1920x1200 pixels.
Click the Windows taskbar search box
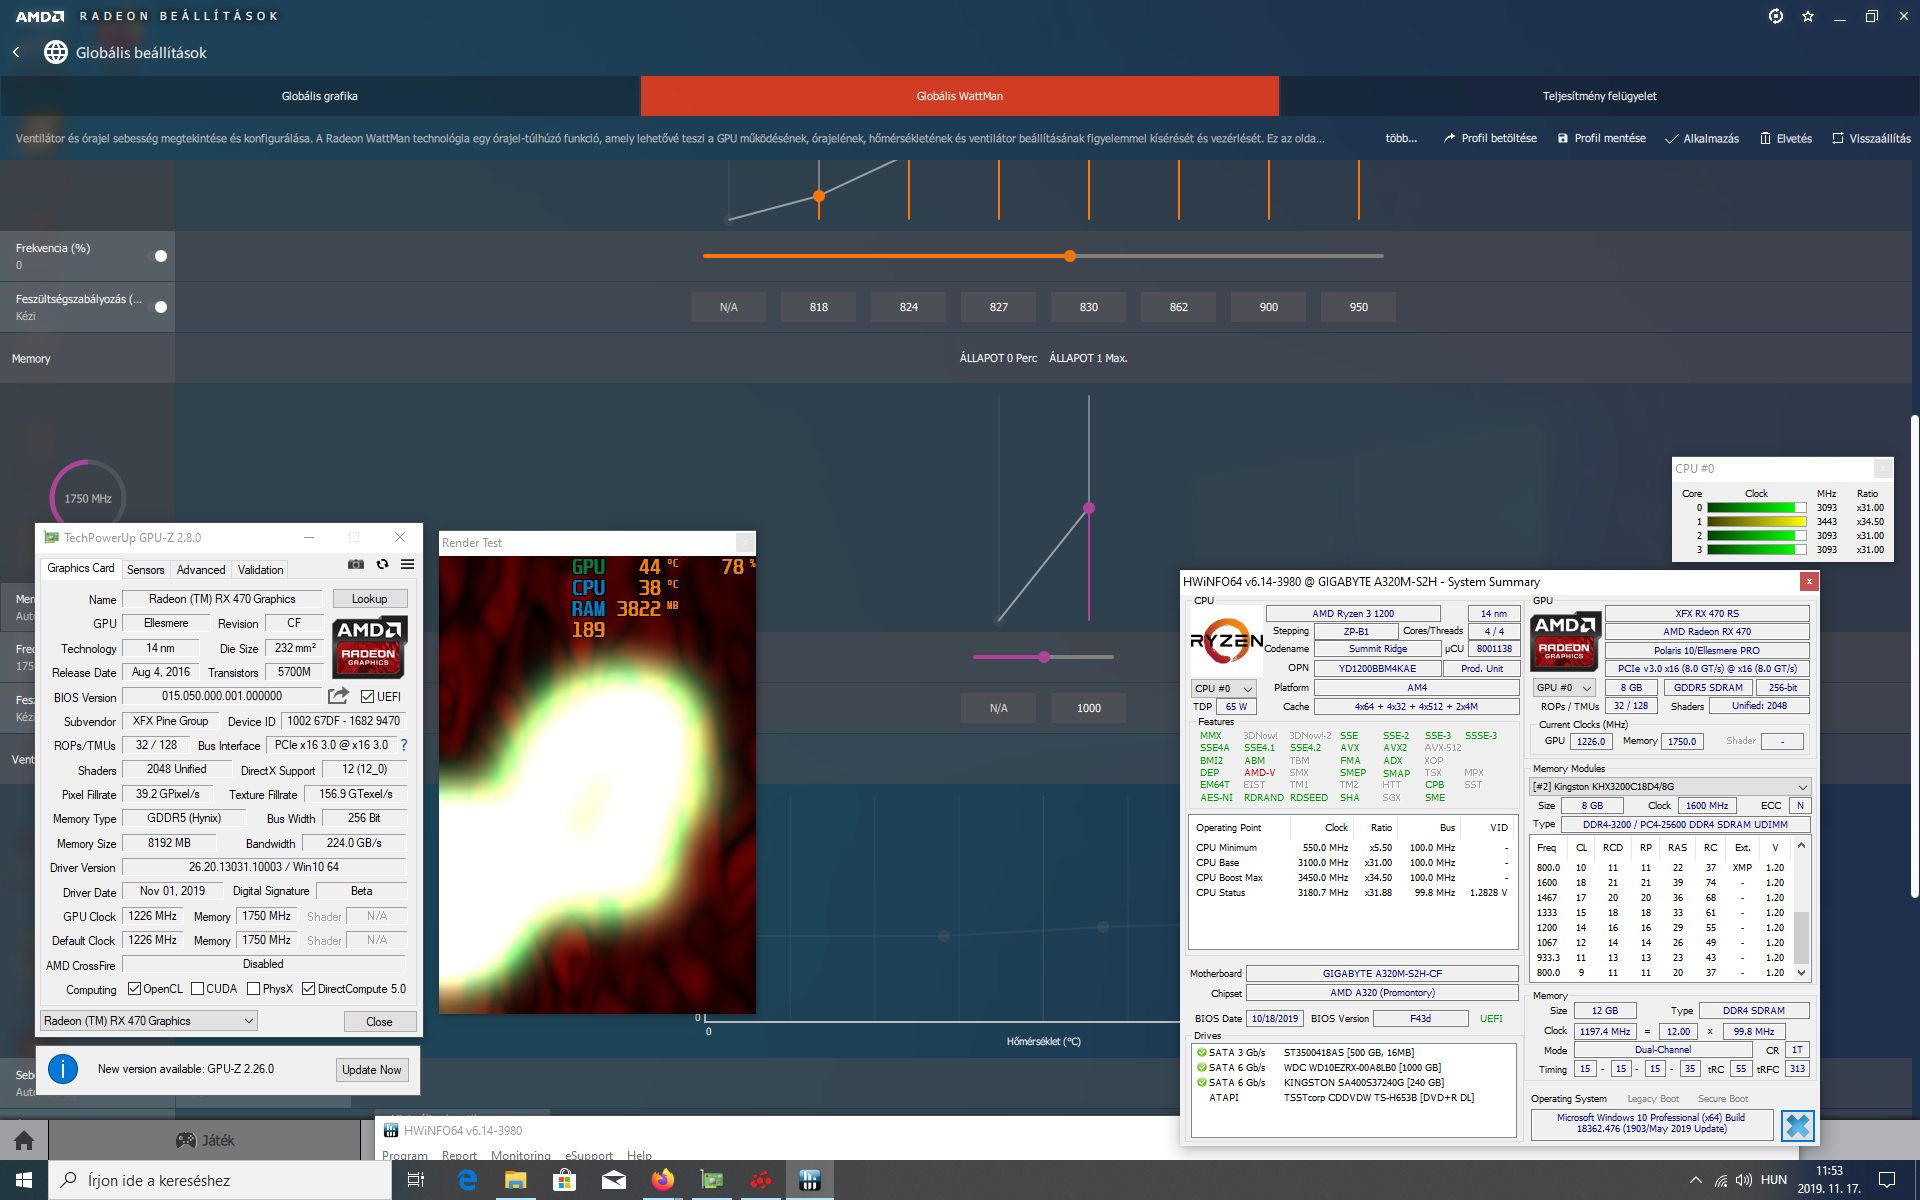click(220, 1180)
